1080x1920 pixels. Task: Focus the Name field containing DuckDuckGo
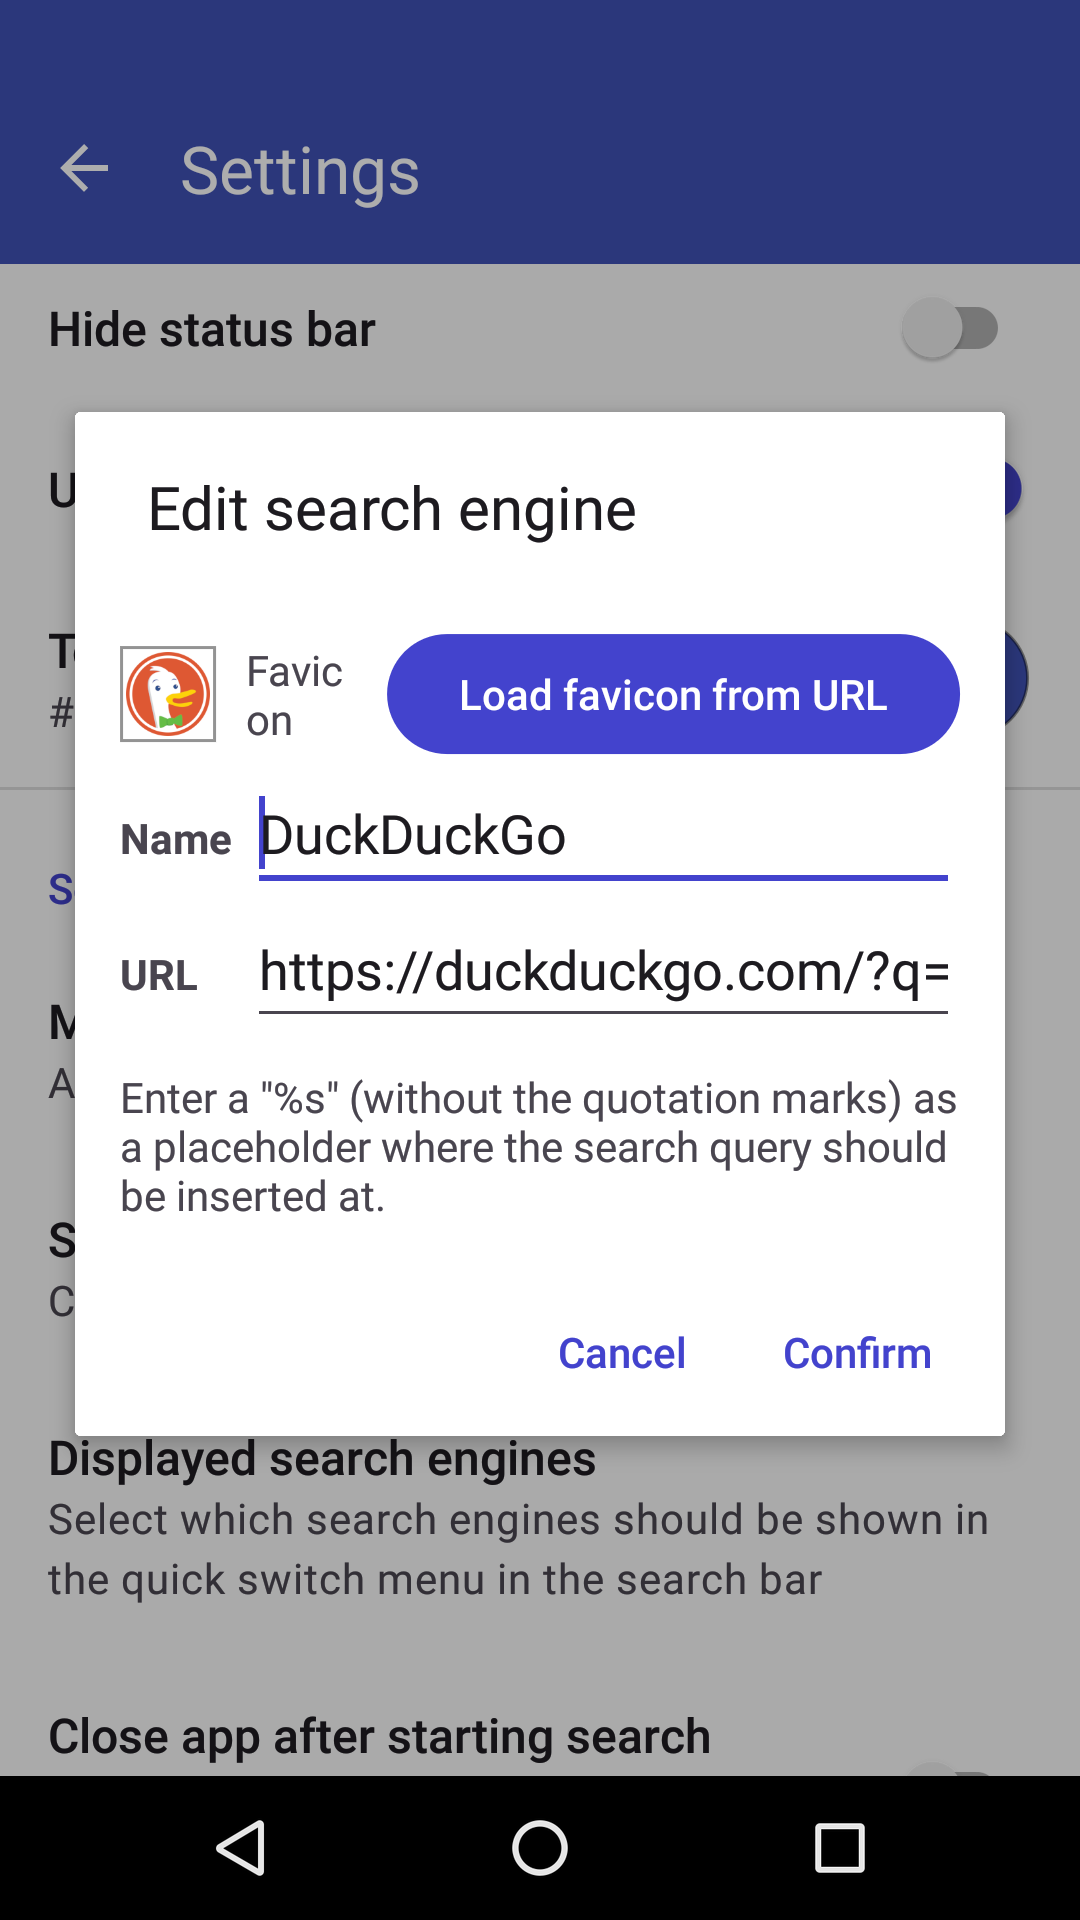click(x=602, y=836)
